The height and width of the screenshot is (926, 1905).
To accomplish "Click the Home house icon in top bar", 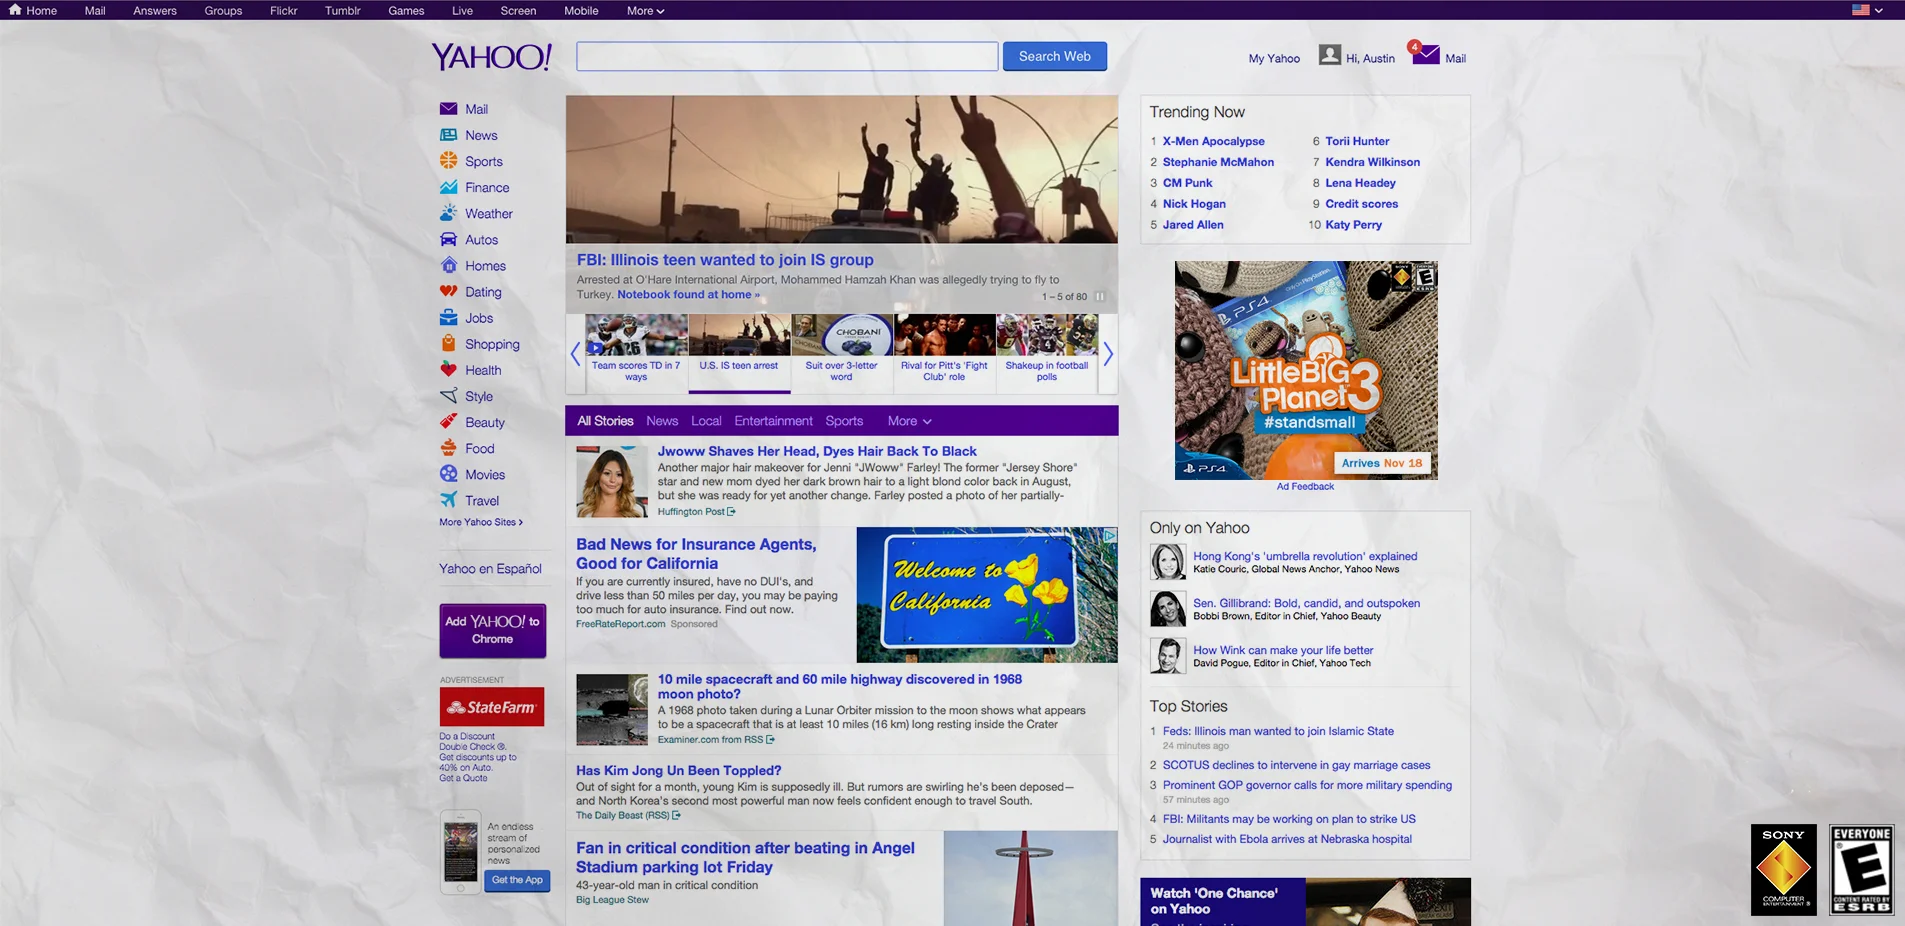I will [15, 10].
